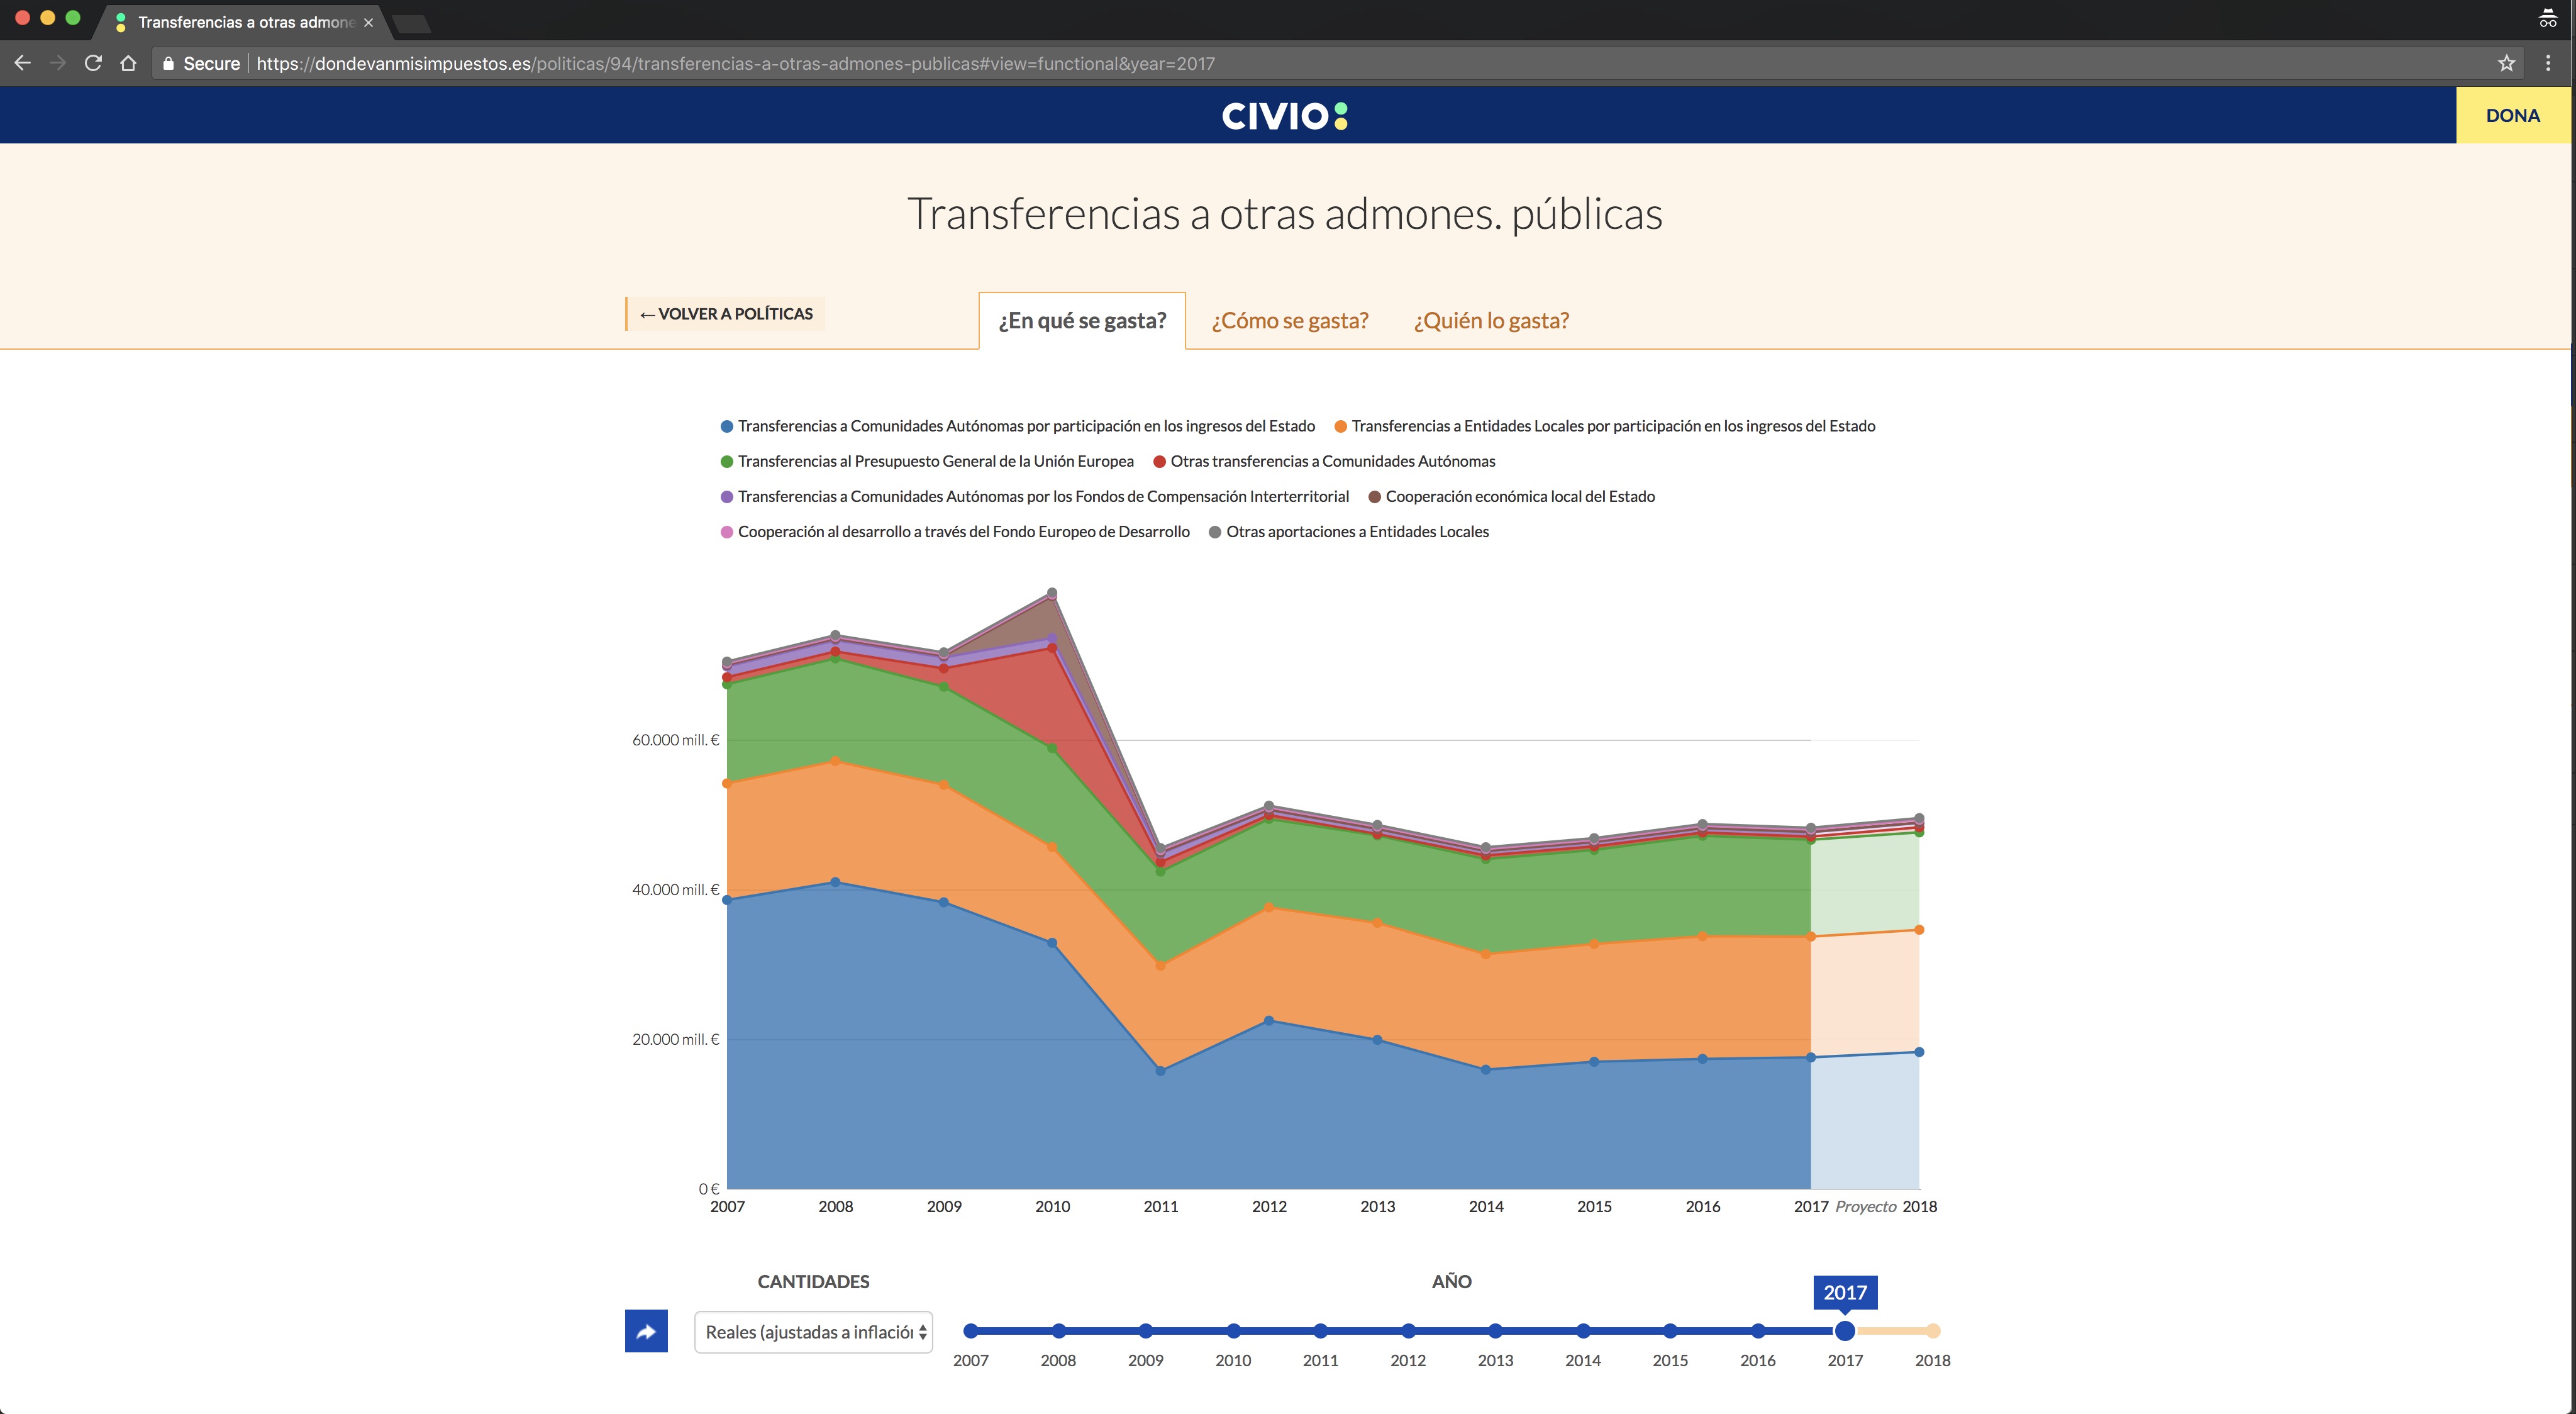Switch to ¿Quién lo gasta? tab
The width and height of the screenshot is (2576, 1414).
point(1491,321)
